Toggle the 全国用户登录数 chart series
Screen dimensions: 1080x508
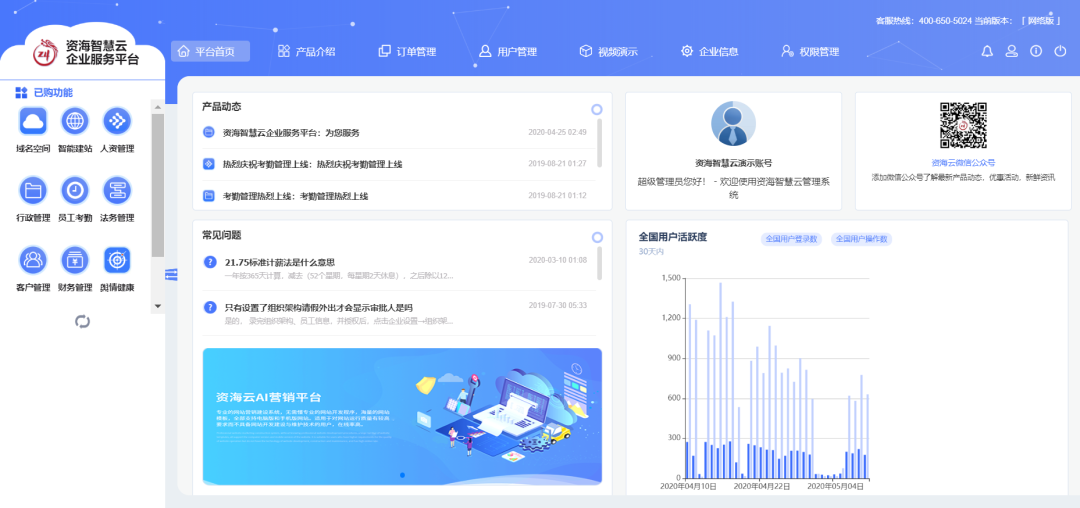click(x=792, y=239)
